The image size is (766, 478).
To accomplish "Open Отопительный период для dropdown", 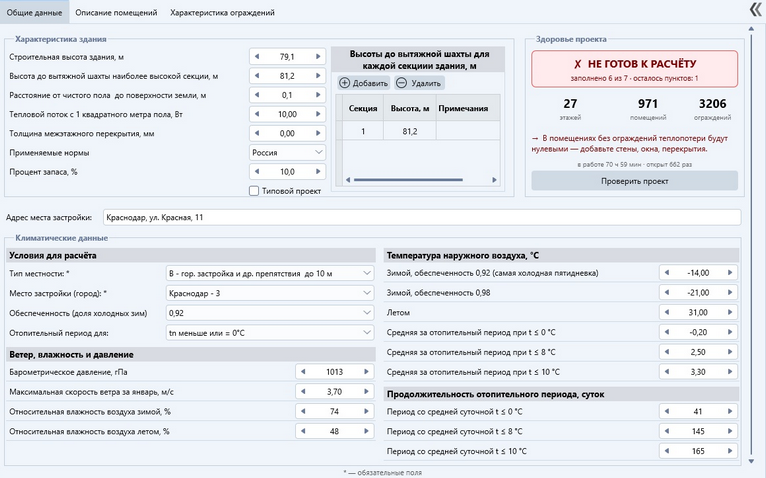I will click(x=270, y=333).
